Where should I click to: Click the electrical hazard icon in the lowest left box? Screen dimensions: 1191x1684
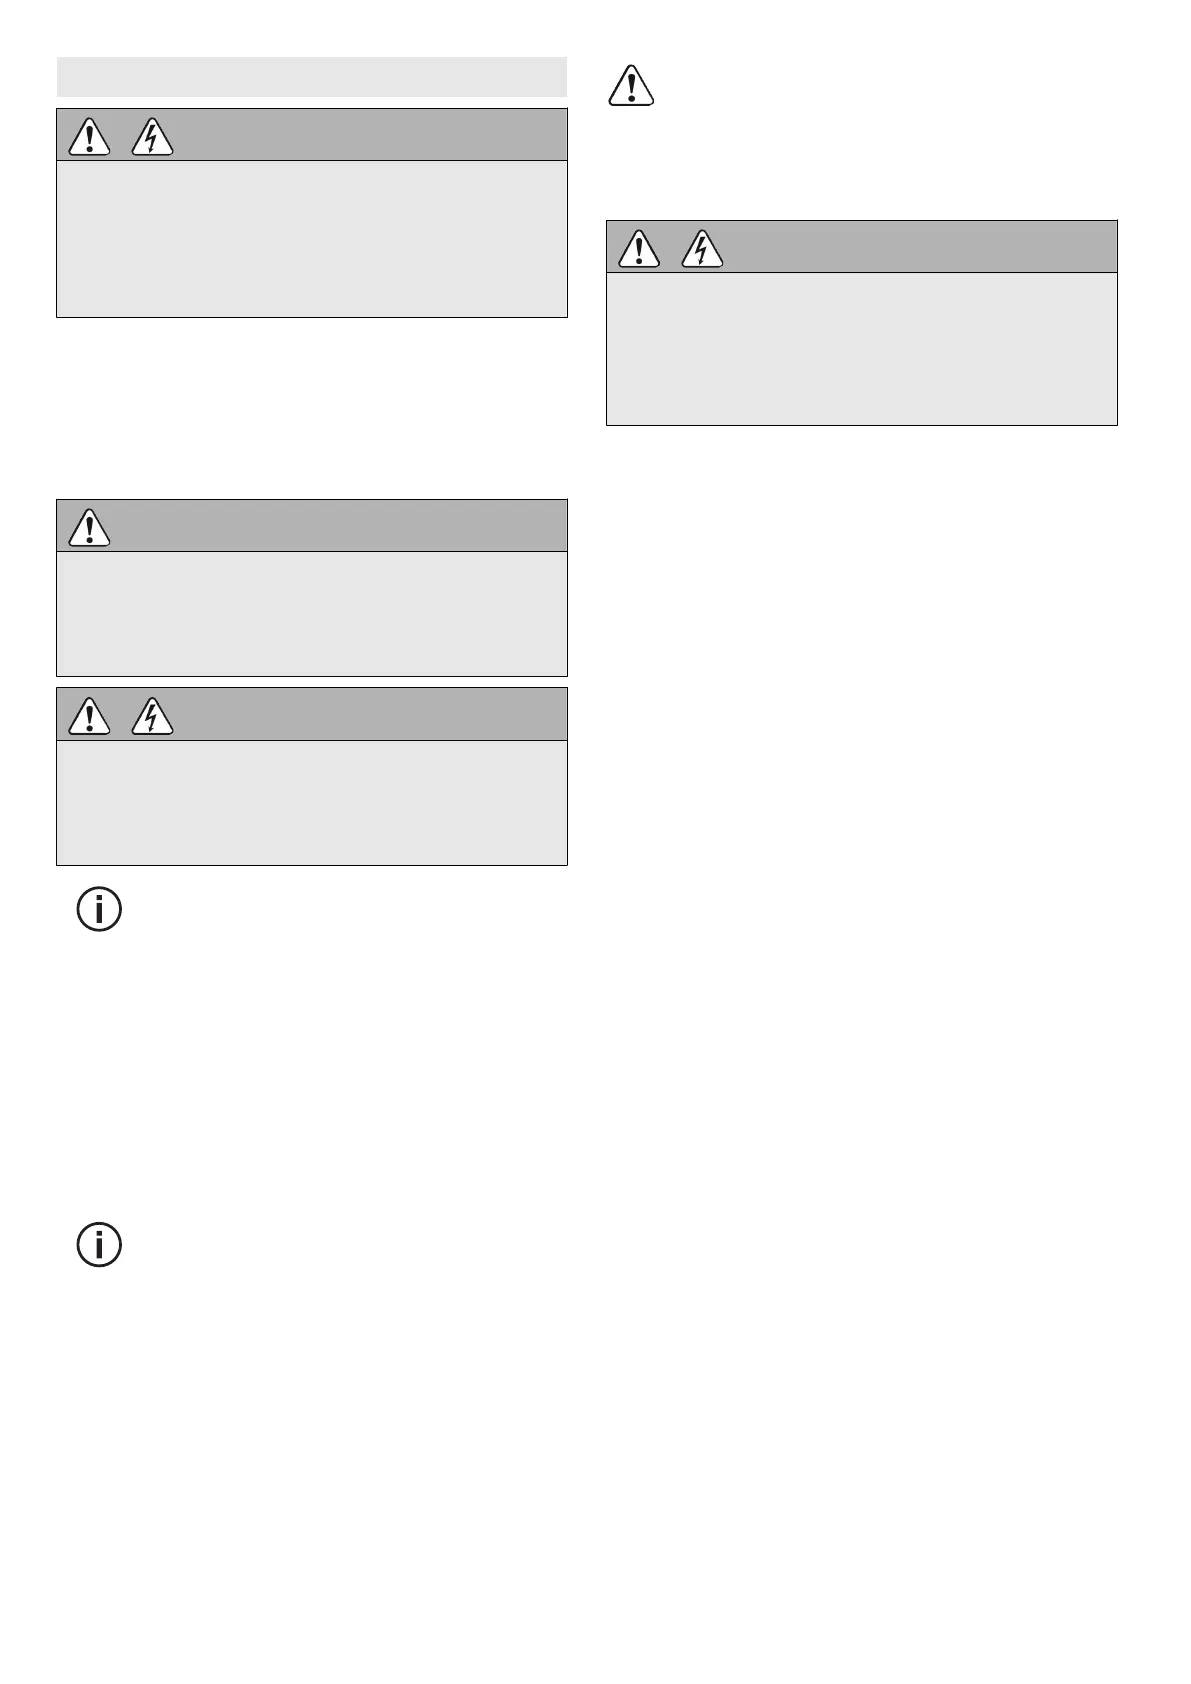point(152,716)
